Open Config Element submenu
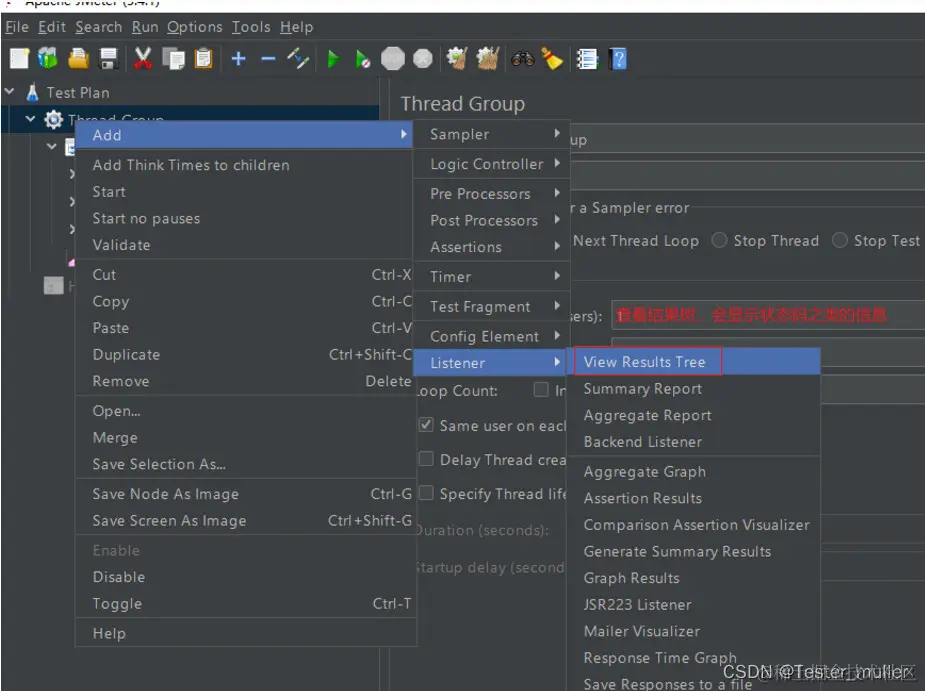The image size is (925, 691). click(492, 336)
